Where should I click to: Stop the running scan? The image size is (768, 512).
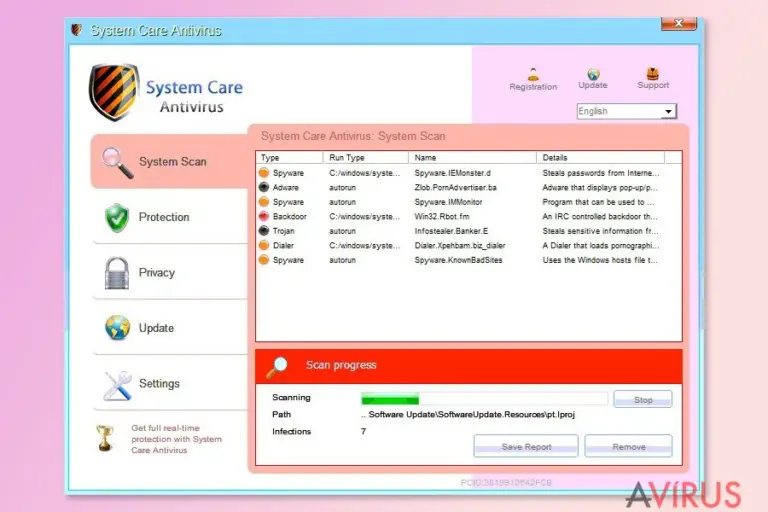coord(643,399)
